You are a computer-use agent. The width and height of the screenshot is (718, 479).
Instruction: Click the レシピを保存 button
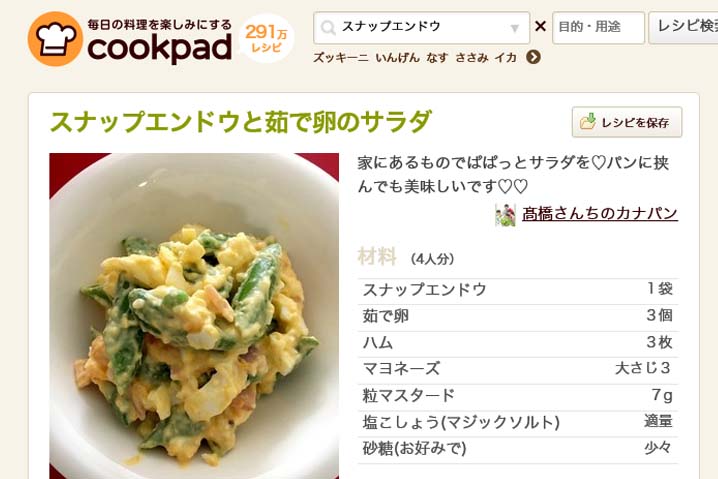click(627, 122)
